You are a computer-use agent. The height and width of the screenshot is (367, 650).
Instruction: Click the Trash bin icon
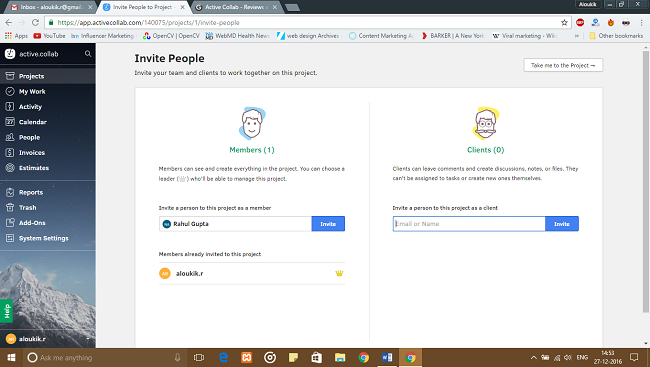click(x=10, y=208)
